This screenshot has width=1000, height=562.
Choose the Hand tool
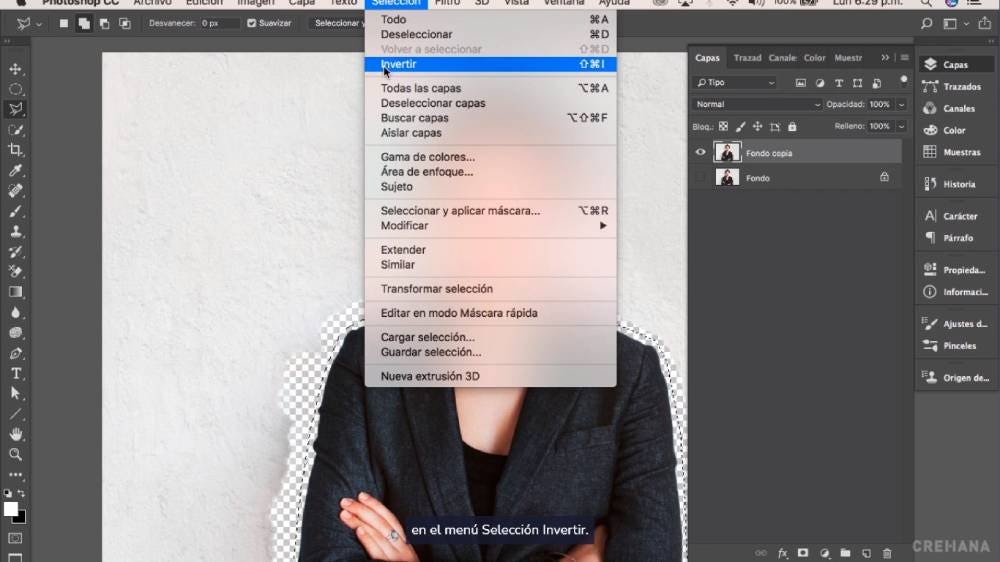click(x=16, y=434)
